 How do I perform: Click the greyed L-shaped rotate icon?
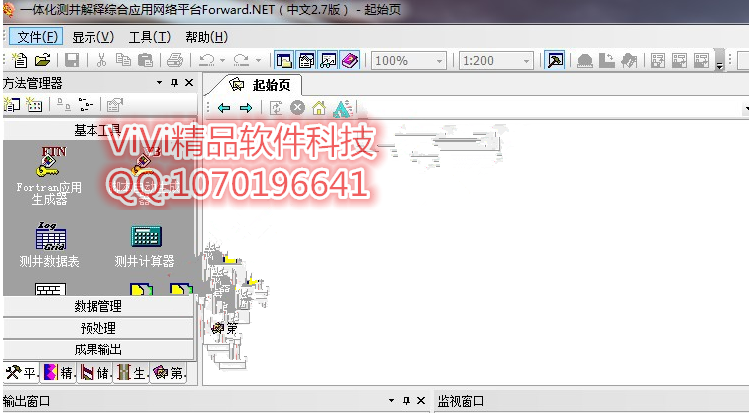pos(607,60)
